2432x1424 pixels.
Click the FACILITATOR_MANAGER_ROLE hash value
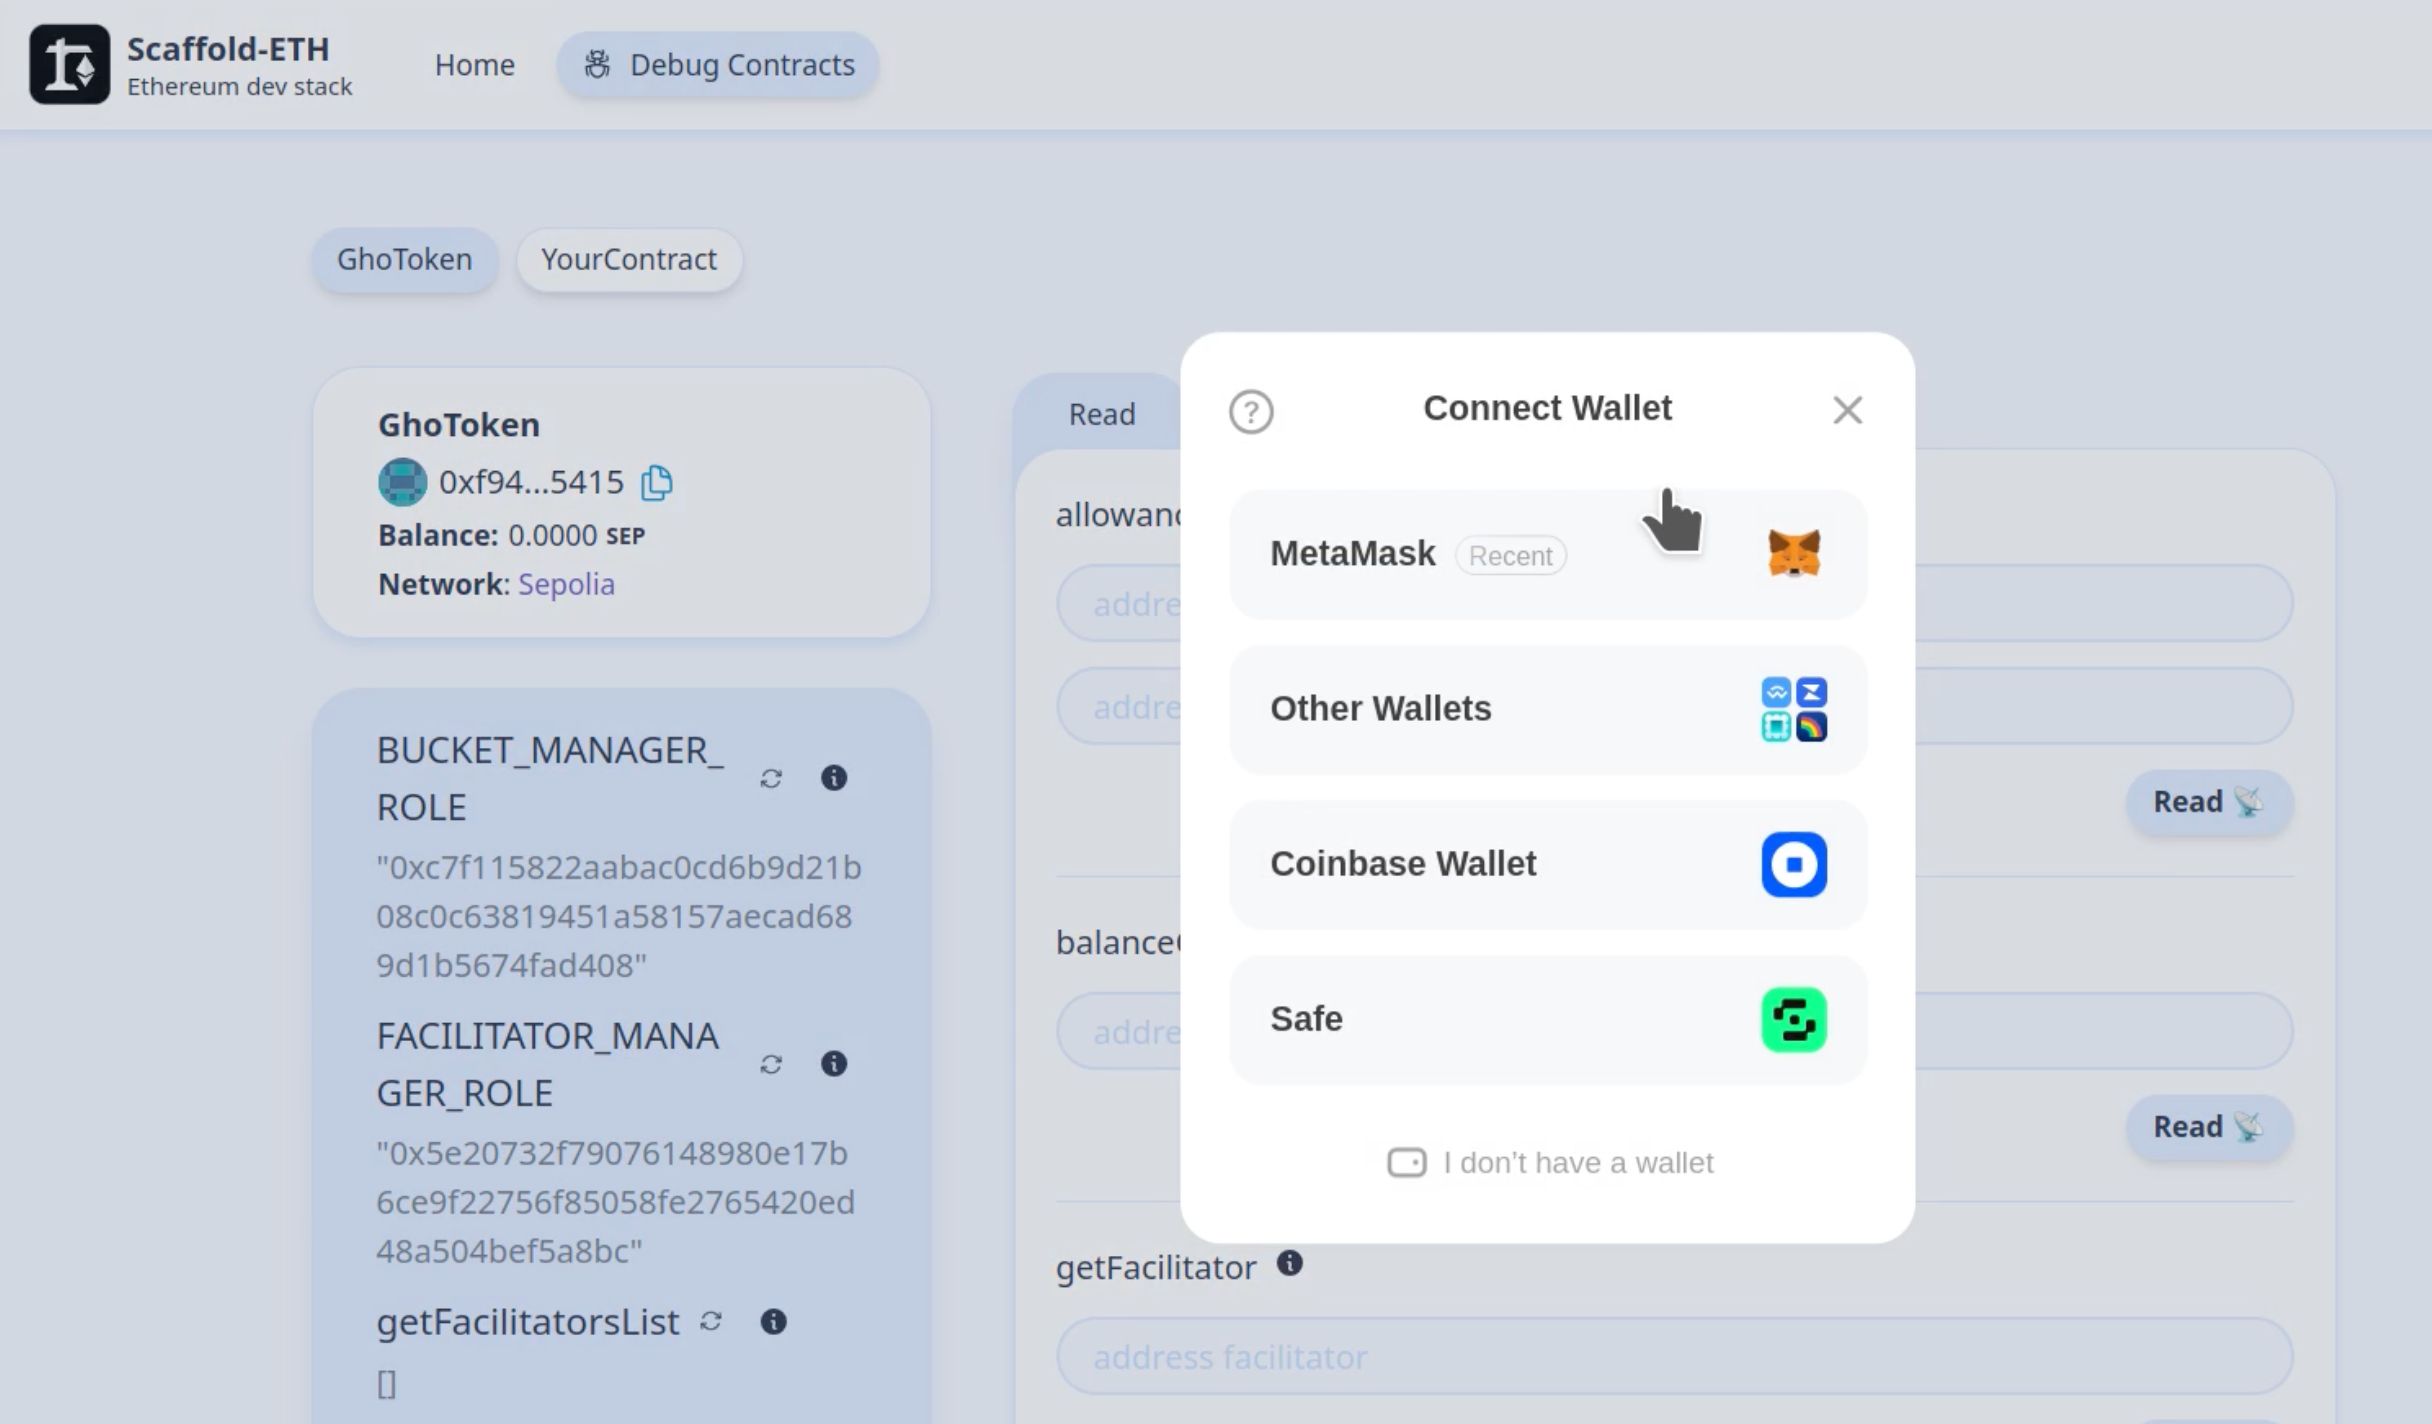tap(616, 1202)
